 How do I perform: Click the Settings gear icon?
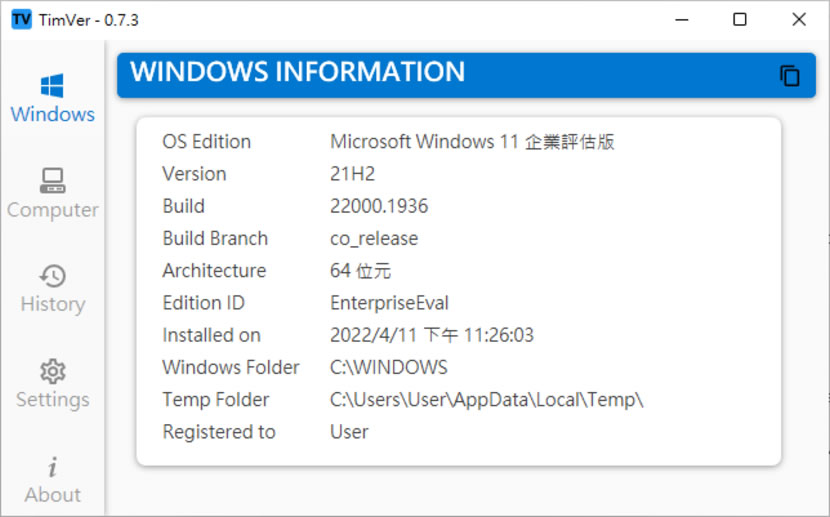[52, 371]
